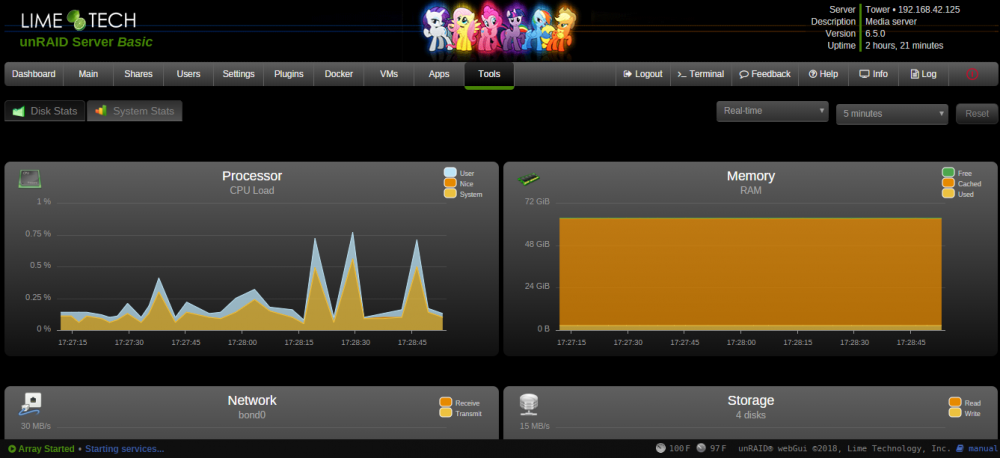Open the system Info
Screen dimensions: 1000x458
click(x=874, y=74)
